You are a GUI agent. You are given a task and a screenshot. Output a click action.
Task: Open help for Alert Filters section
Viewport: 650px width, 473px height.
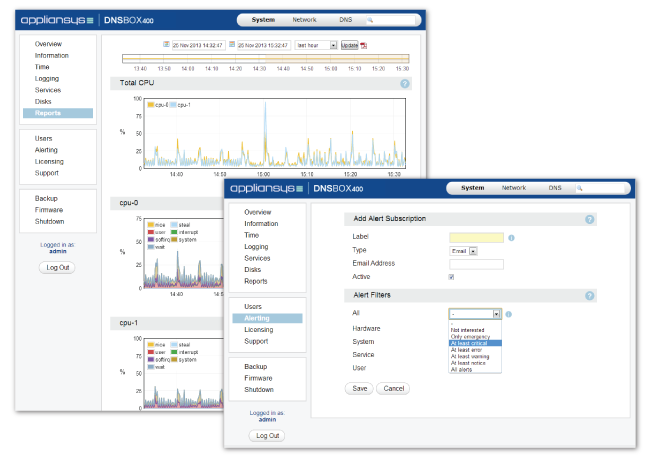point(589,296)
